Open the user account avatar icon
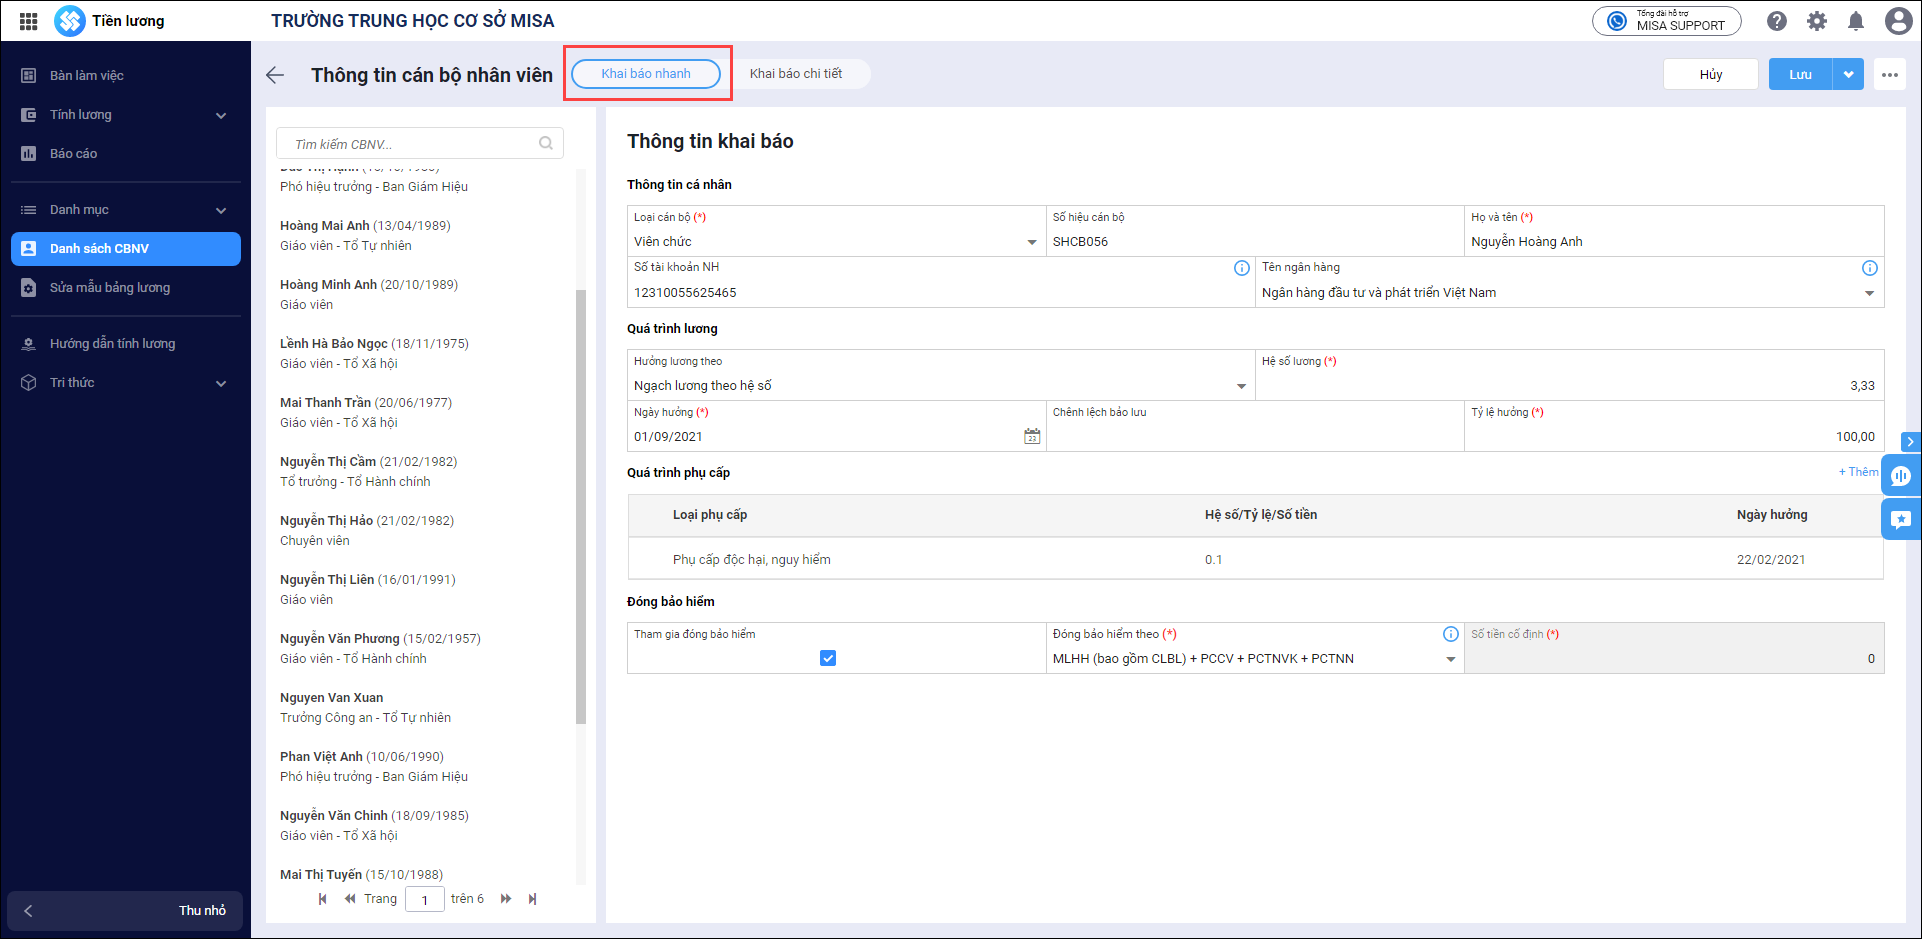The image size is (1922, 939). click(1898, 21)
